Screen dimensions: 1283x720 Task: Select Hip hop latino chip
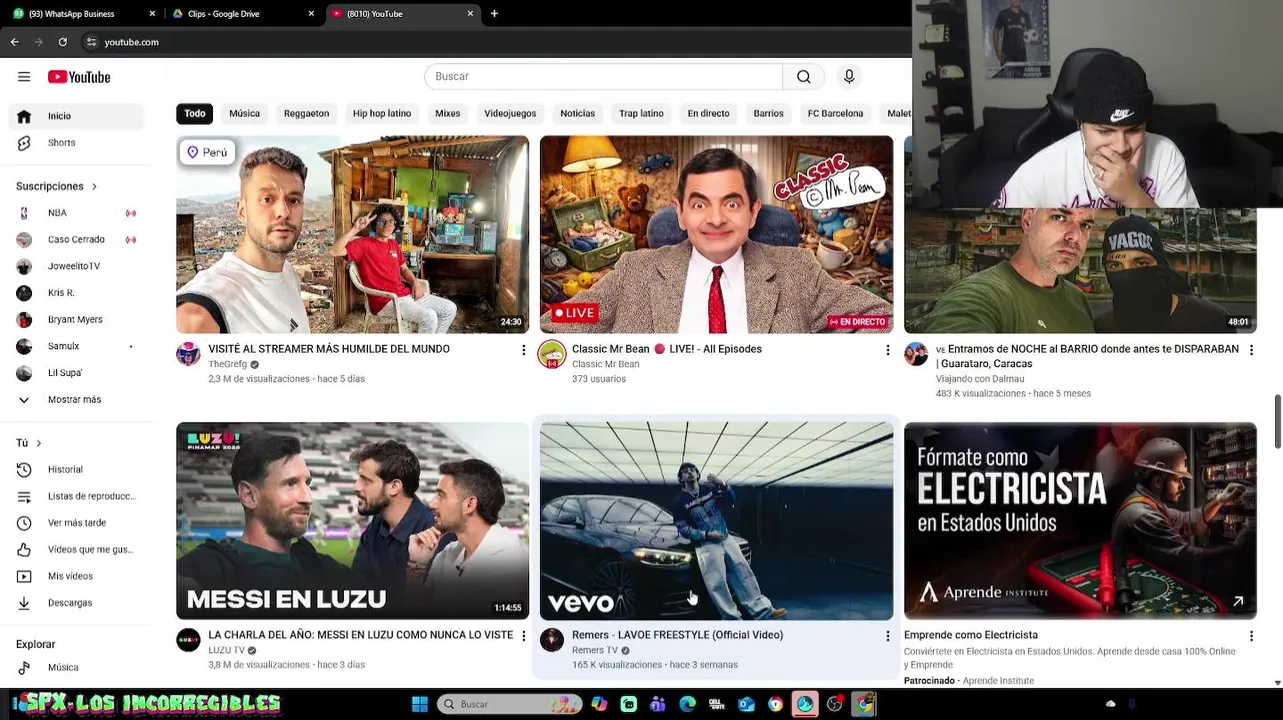coord(382,113)
